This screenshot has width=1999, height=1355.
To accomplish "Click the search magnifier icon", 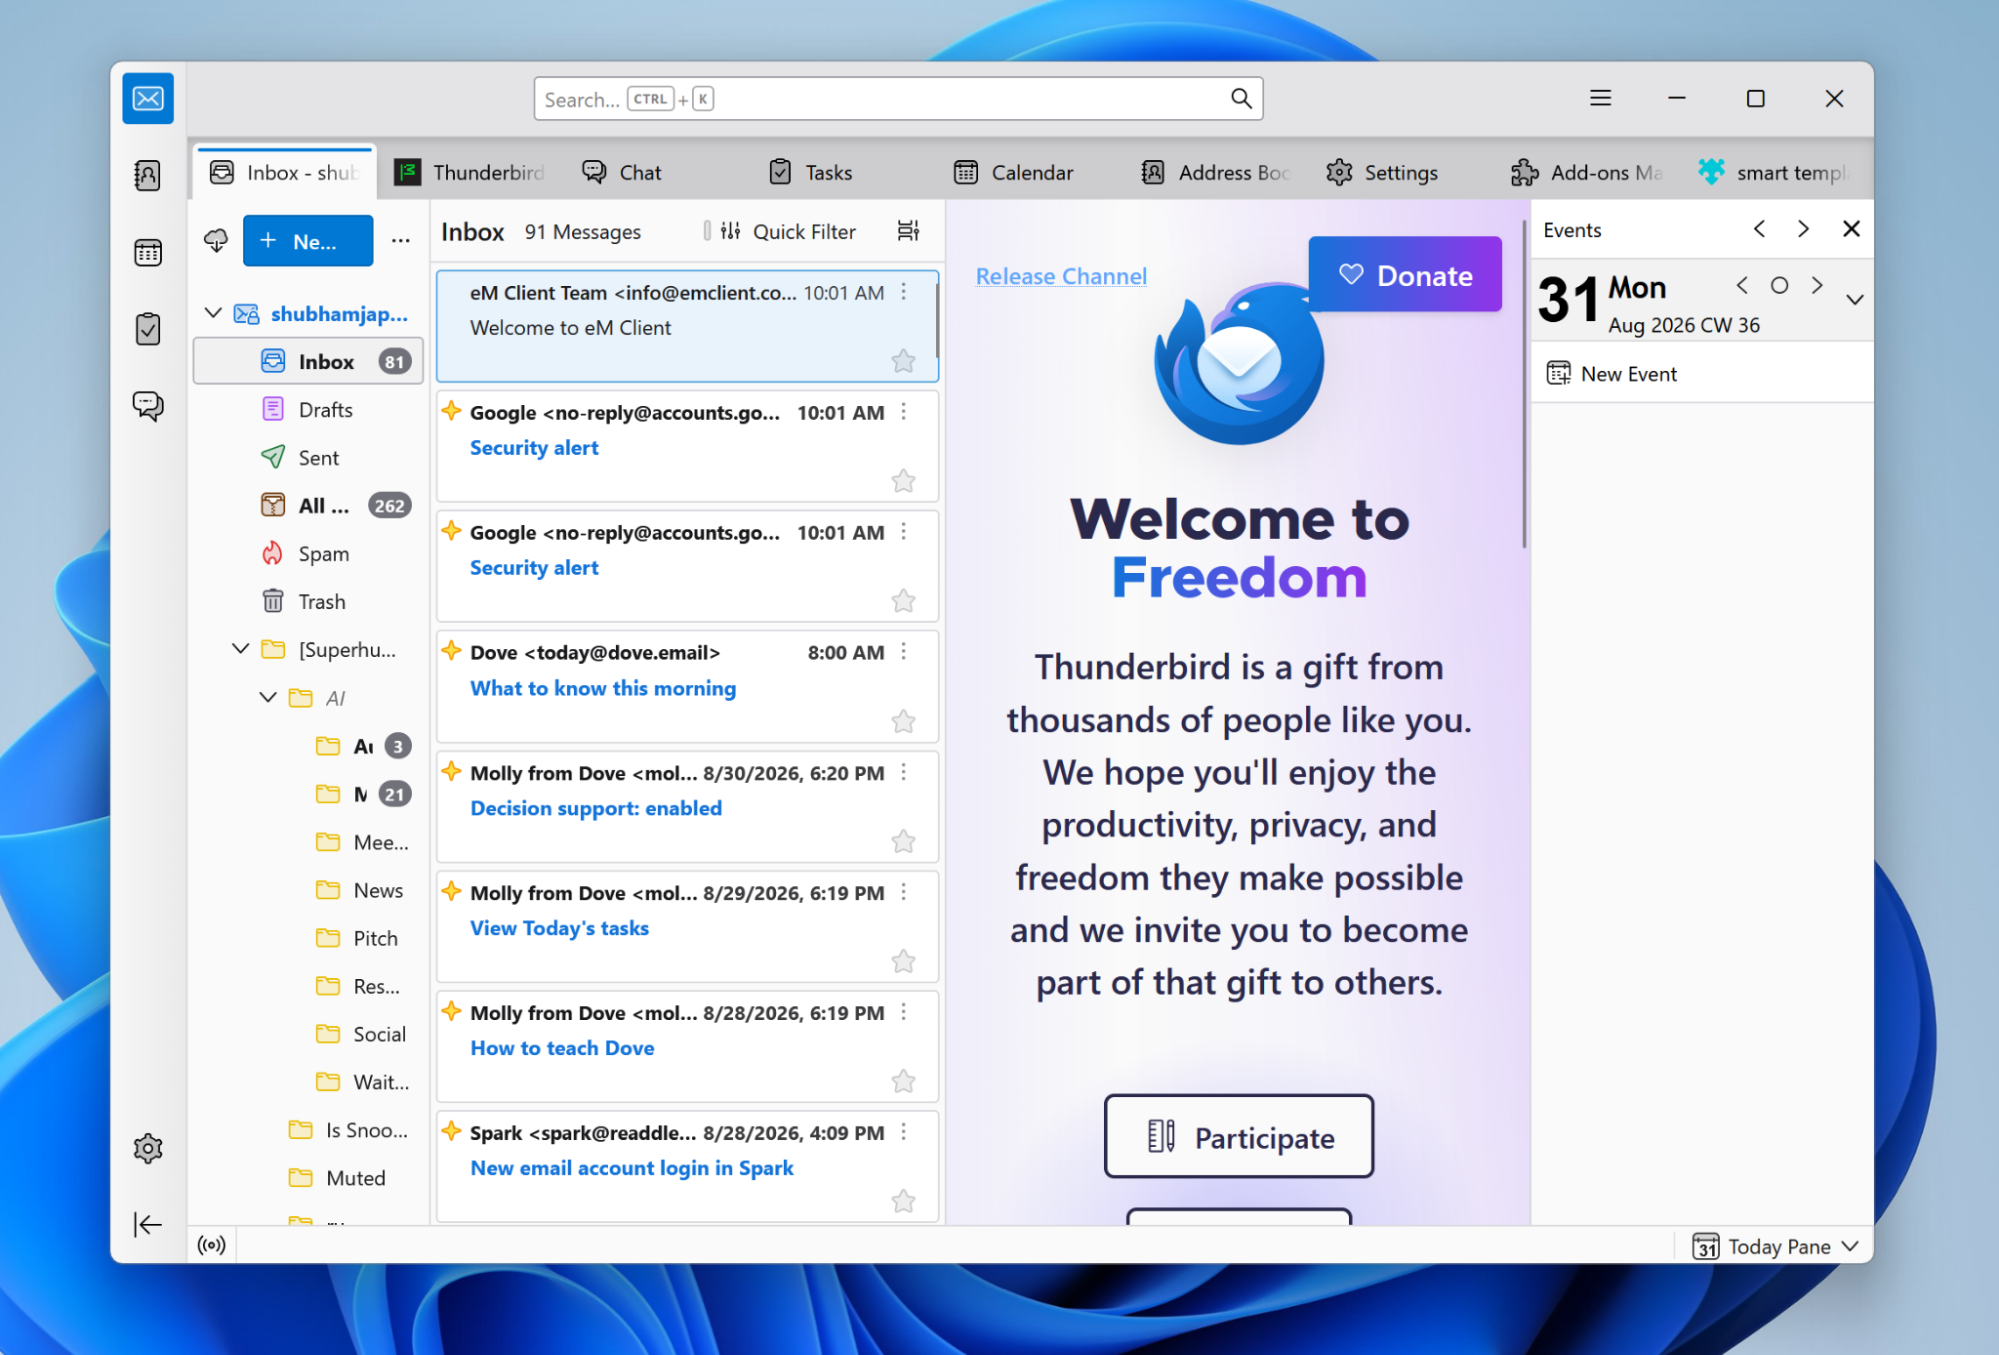I will point(1241,98).
